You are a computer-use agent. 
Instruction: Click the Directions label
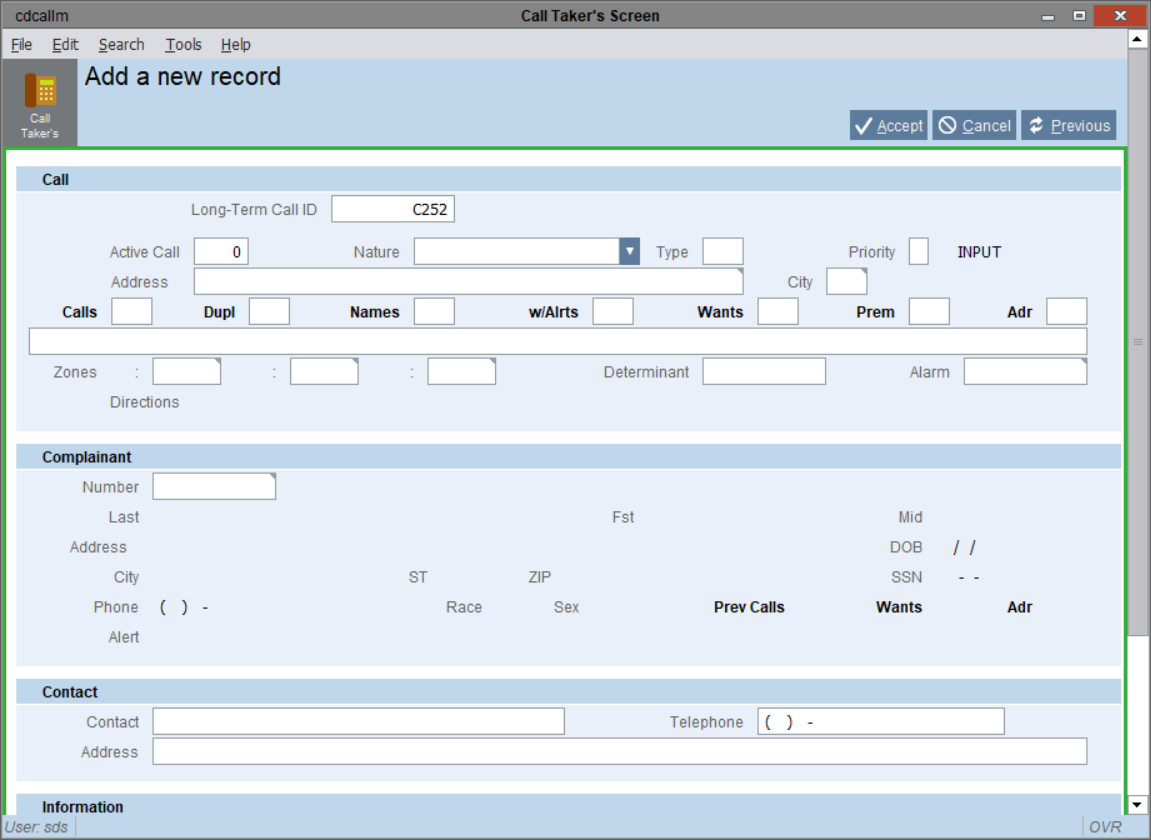point(144,402)
